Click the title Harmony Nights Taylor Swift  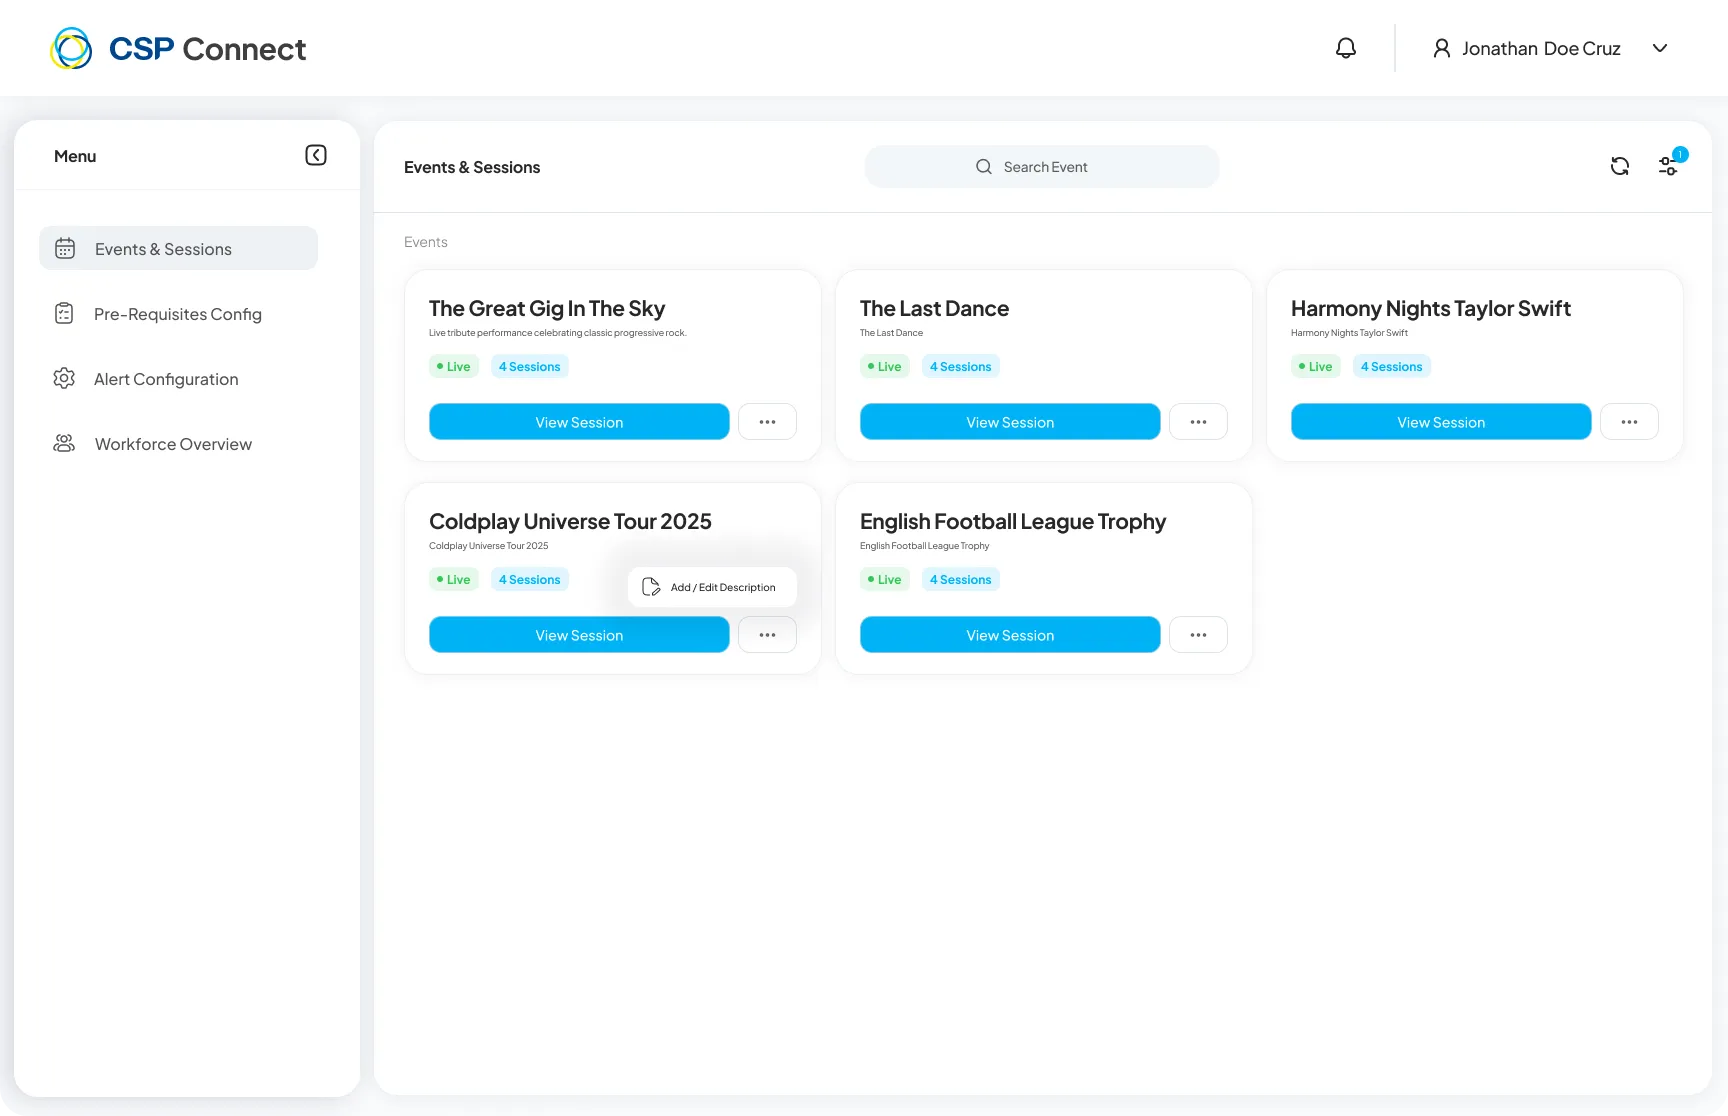(x=1431, y=309)
